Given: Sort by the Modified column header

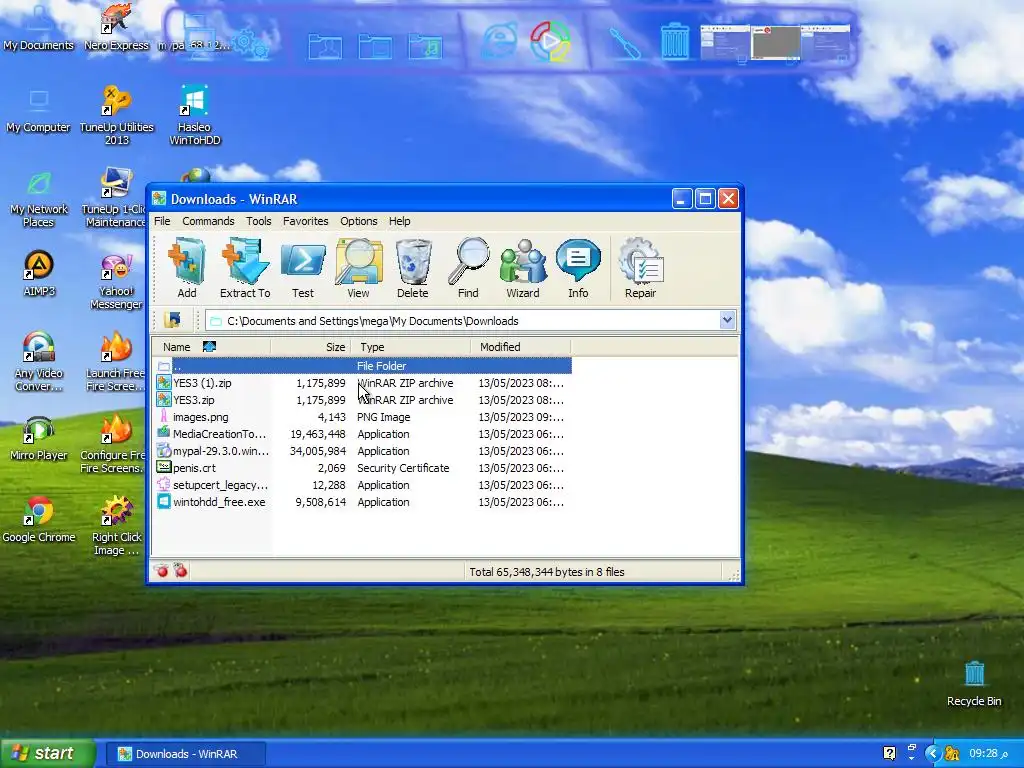Looking at the screenshot, I should pos(521,347).
